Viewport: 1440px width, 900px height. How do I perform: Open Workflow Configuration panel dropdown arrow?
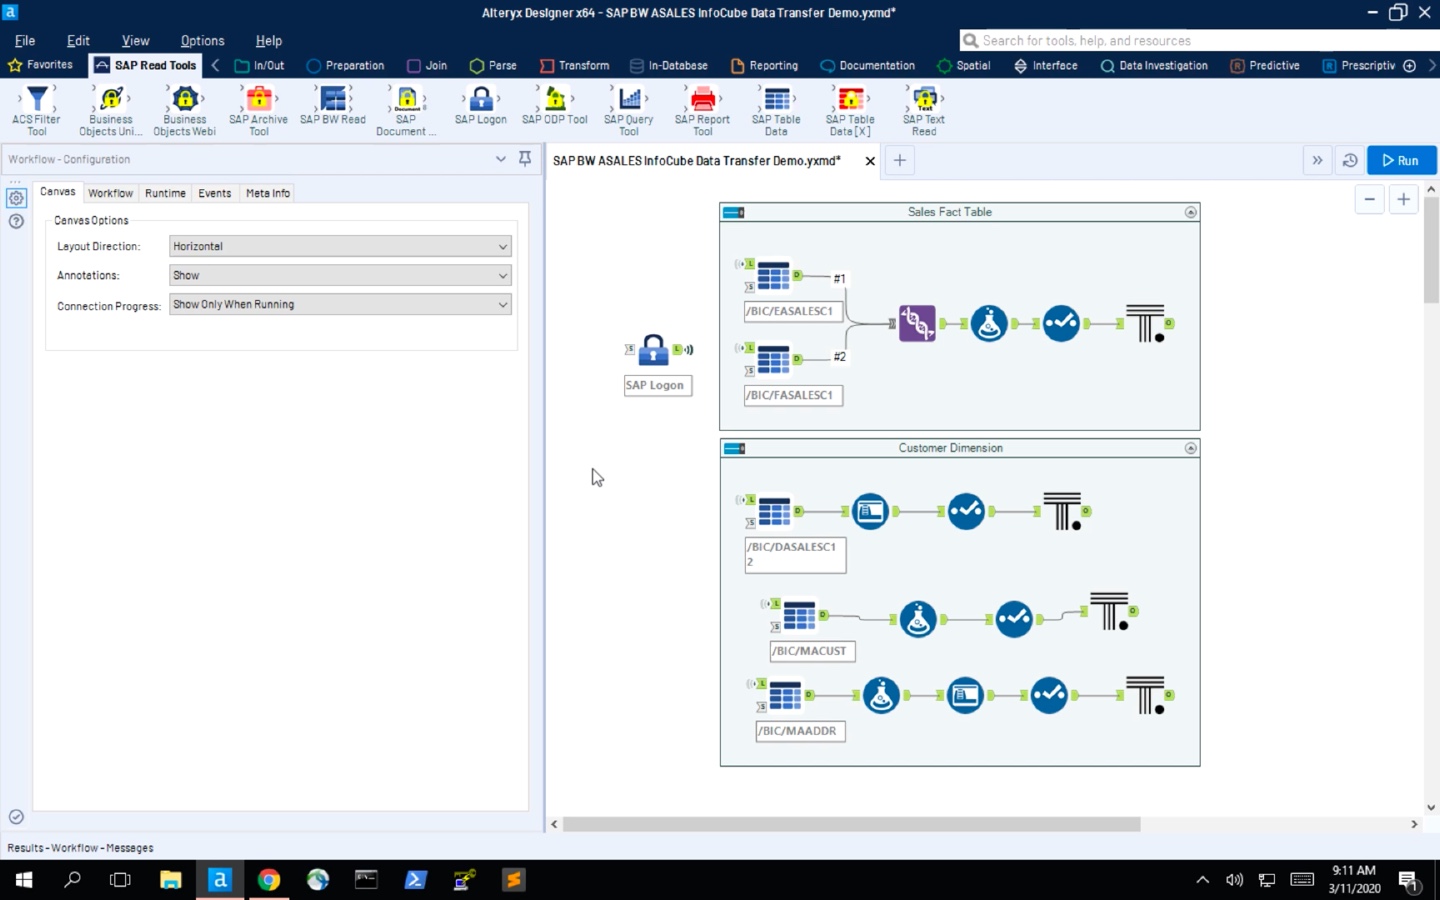(501, 159)
